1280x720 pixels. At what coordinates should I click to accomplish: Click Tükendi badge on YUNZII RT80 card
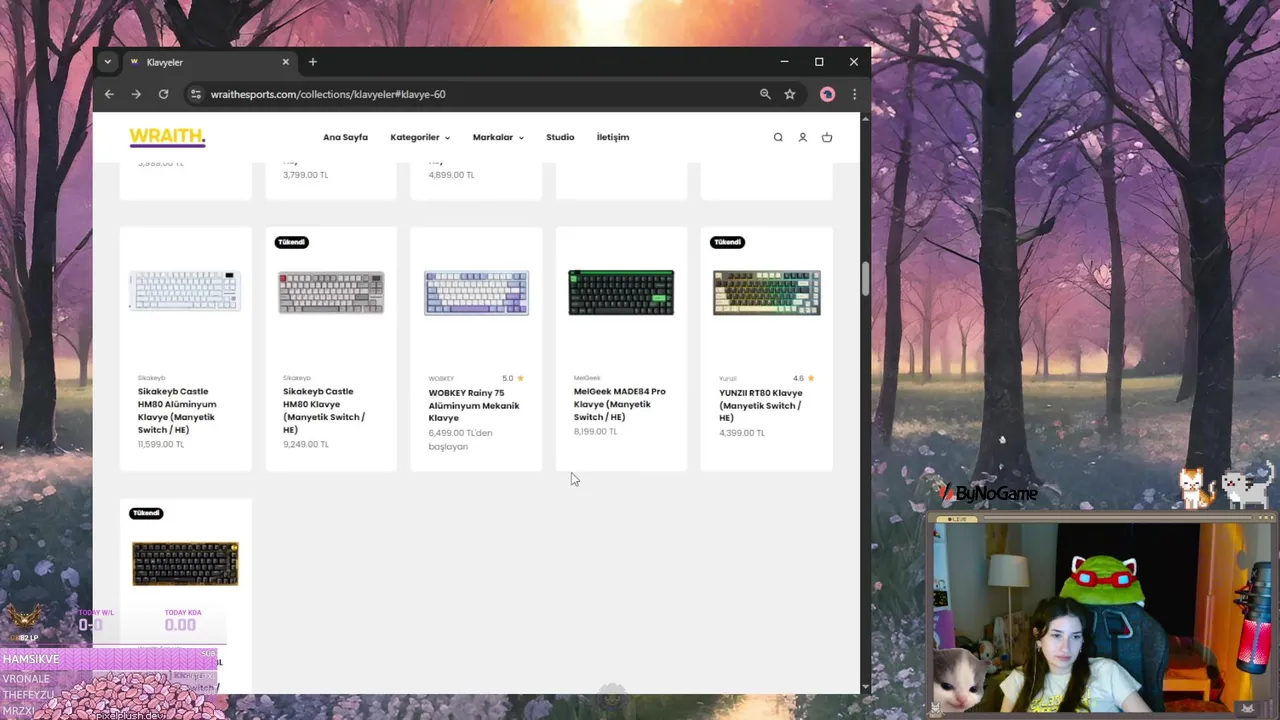tap(727, 242)
